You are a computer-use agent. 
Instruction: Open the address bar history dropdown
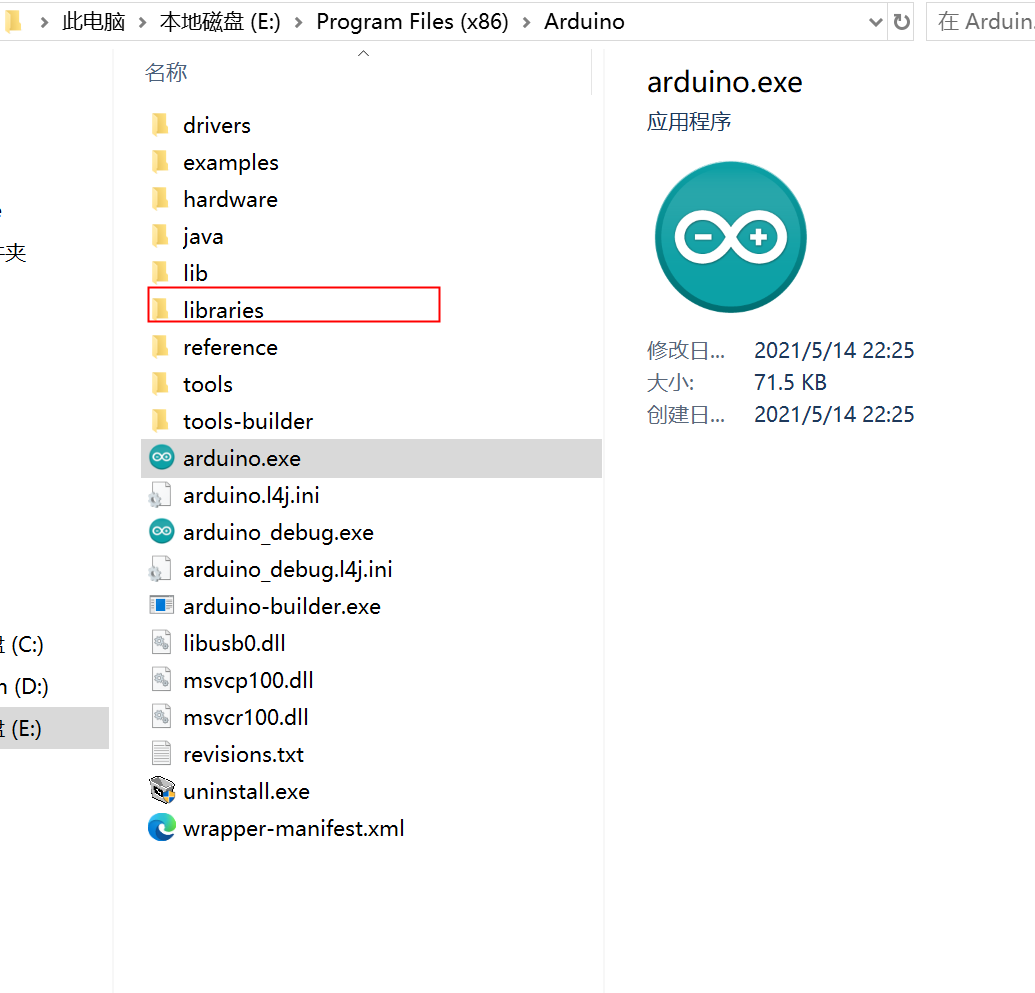point(876,22)
